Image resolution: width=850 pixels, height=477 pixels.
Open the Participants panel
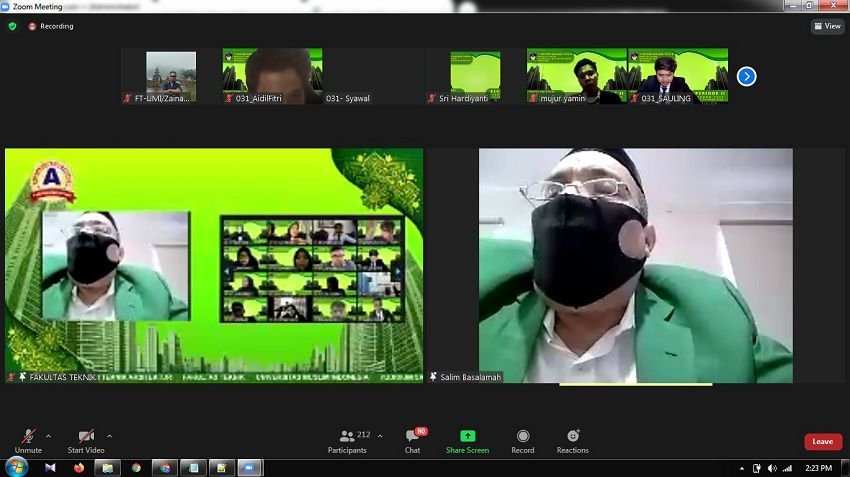click(x=348, y=441)
